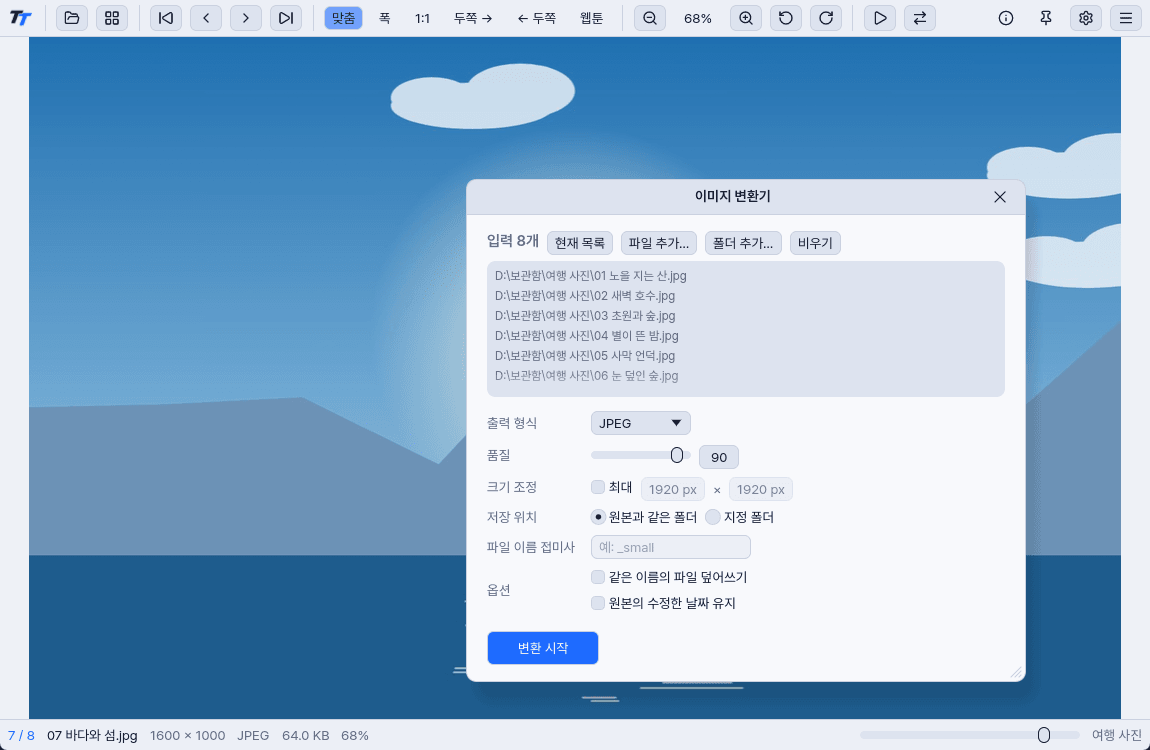Open the JPEG output format dropdown

[x=640, y=423]
